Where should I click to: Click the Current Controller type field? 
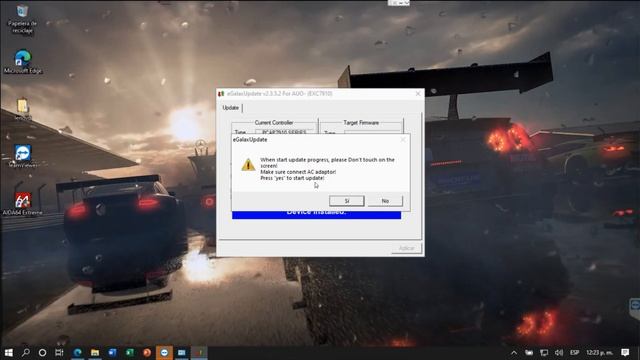point(285,132)
